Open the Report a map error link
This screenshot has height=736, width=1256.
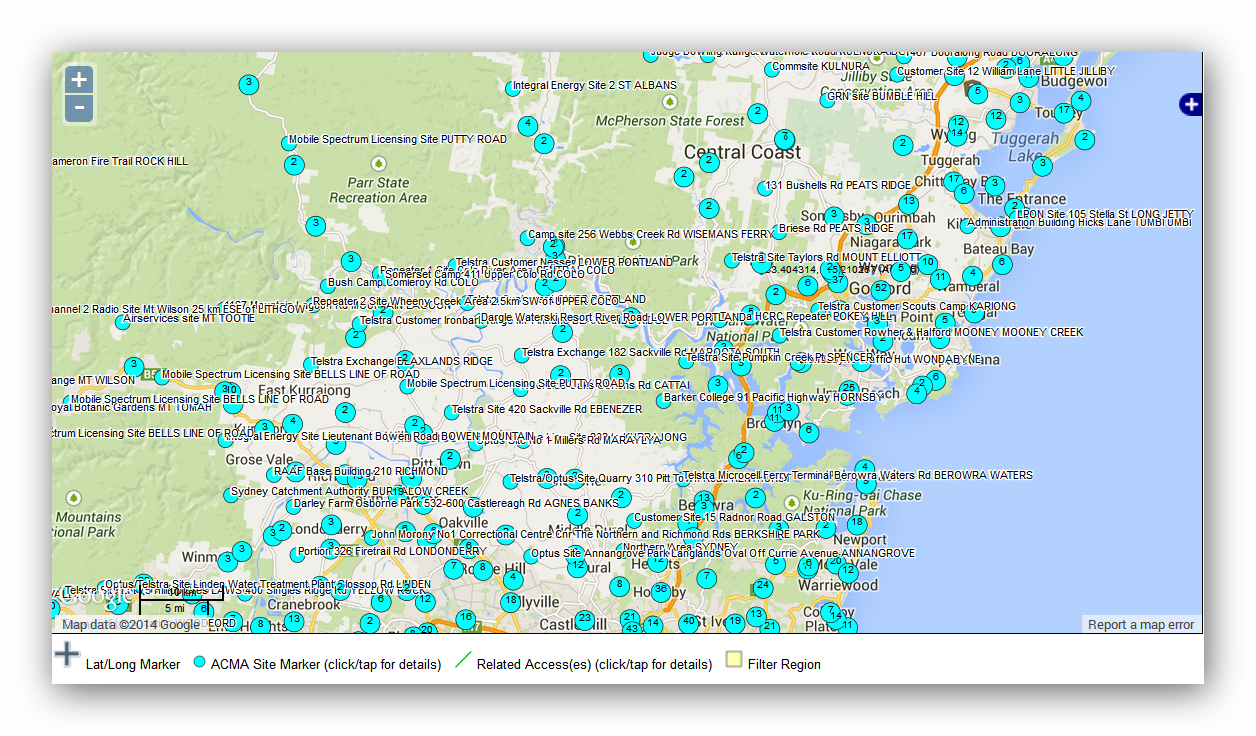pyautogui.click(x=1141, y=625)
